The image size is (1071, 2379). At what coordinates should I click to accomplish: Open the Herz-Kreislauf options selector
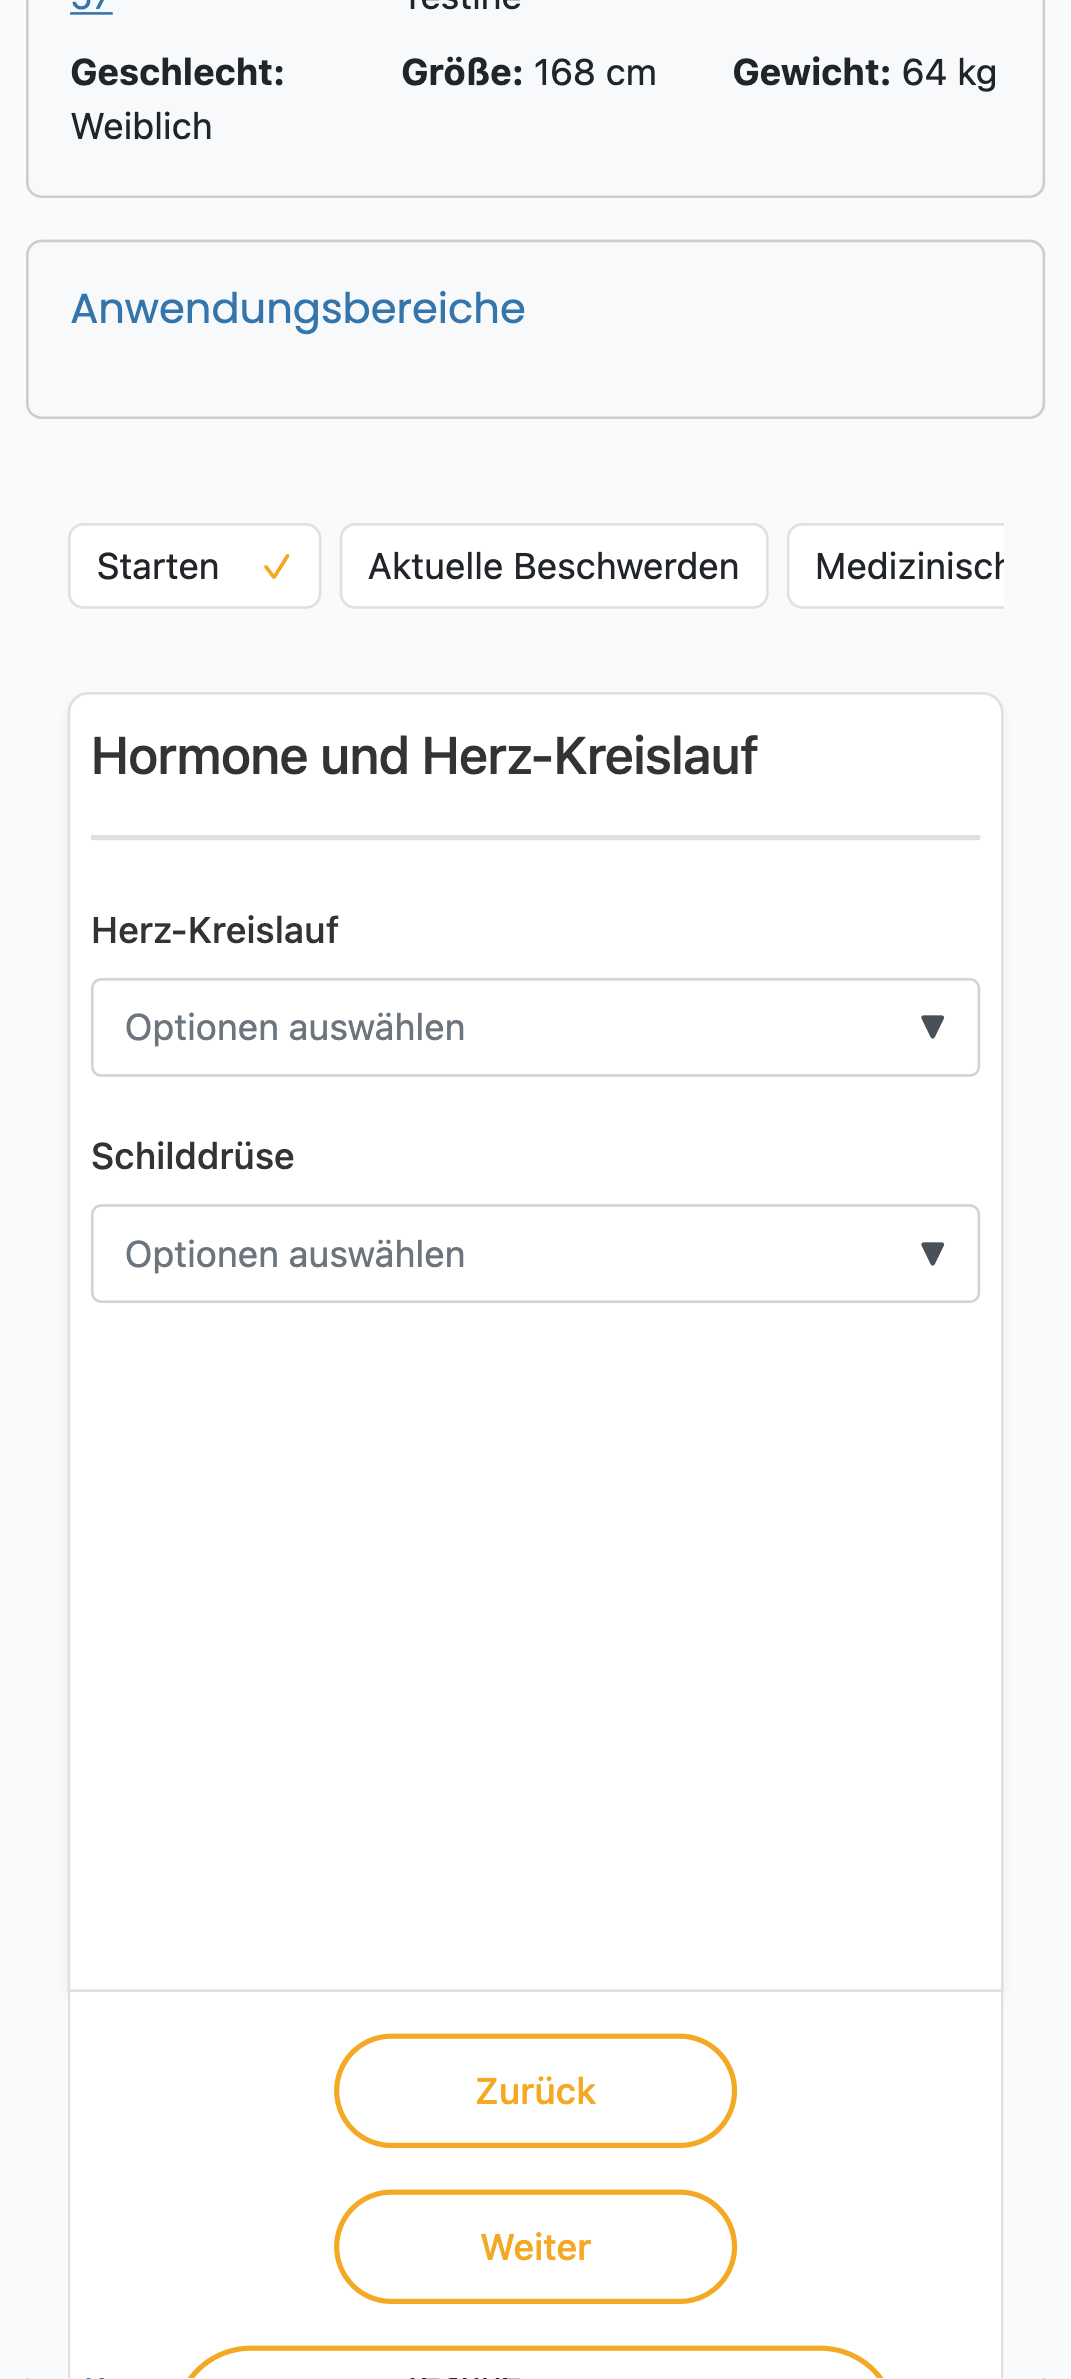[535, 1027]
